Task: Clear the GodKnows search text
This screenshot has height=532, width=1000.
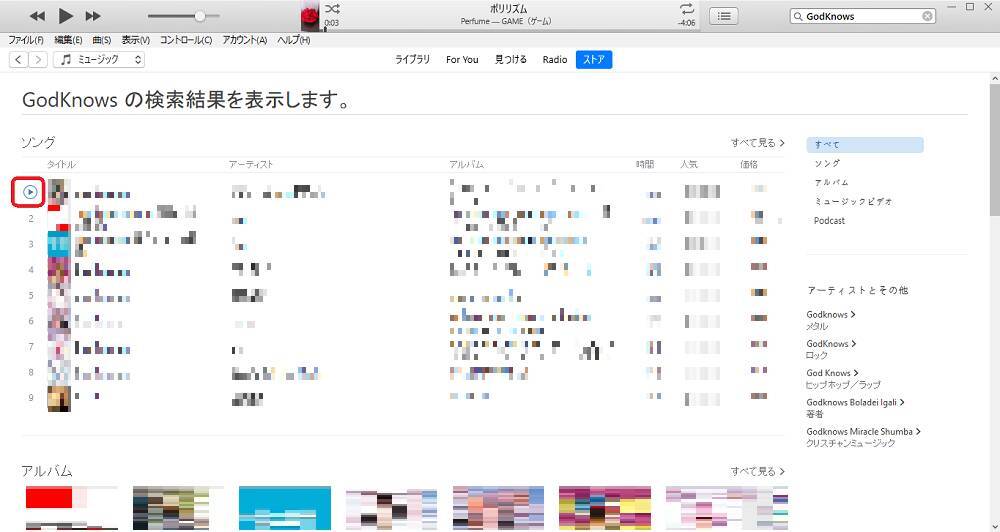Action: (x=927, y=17)
